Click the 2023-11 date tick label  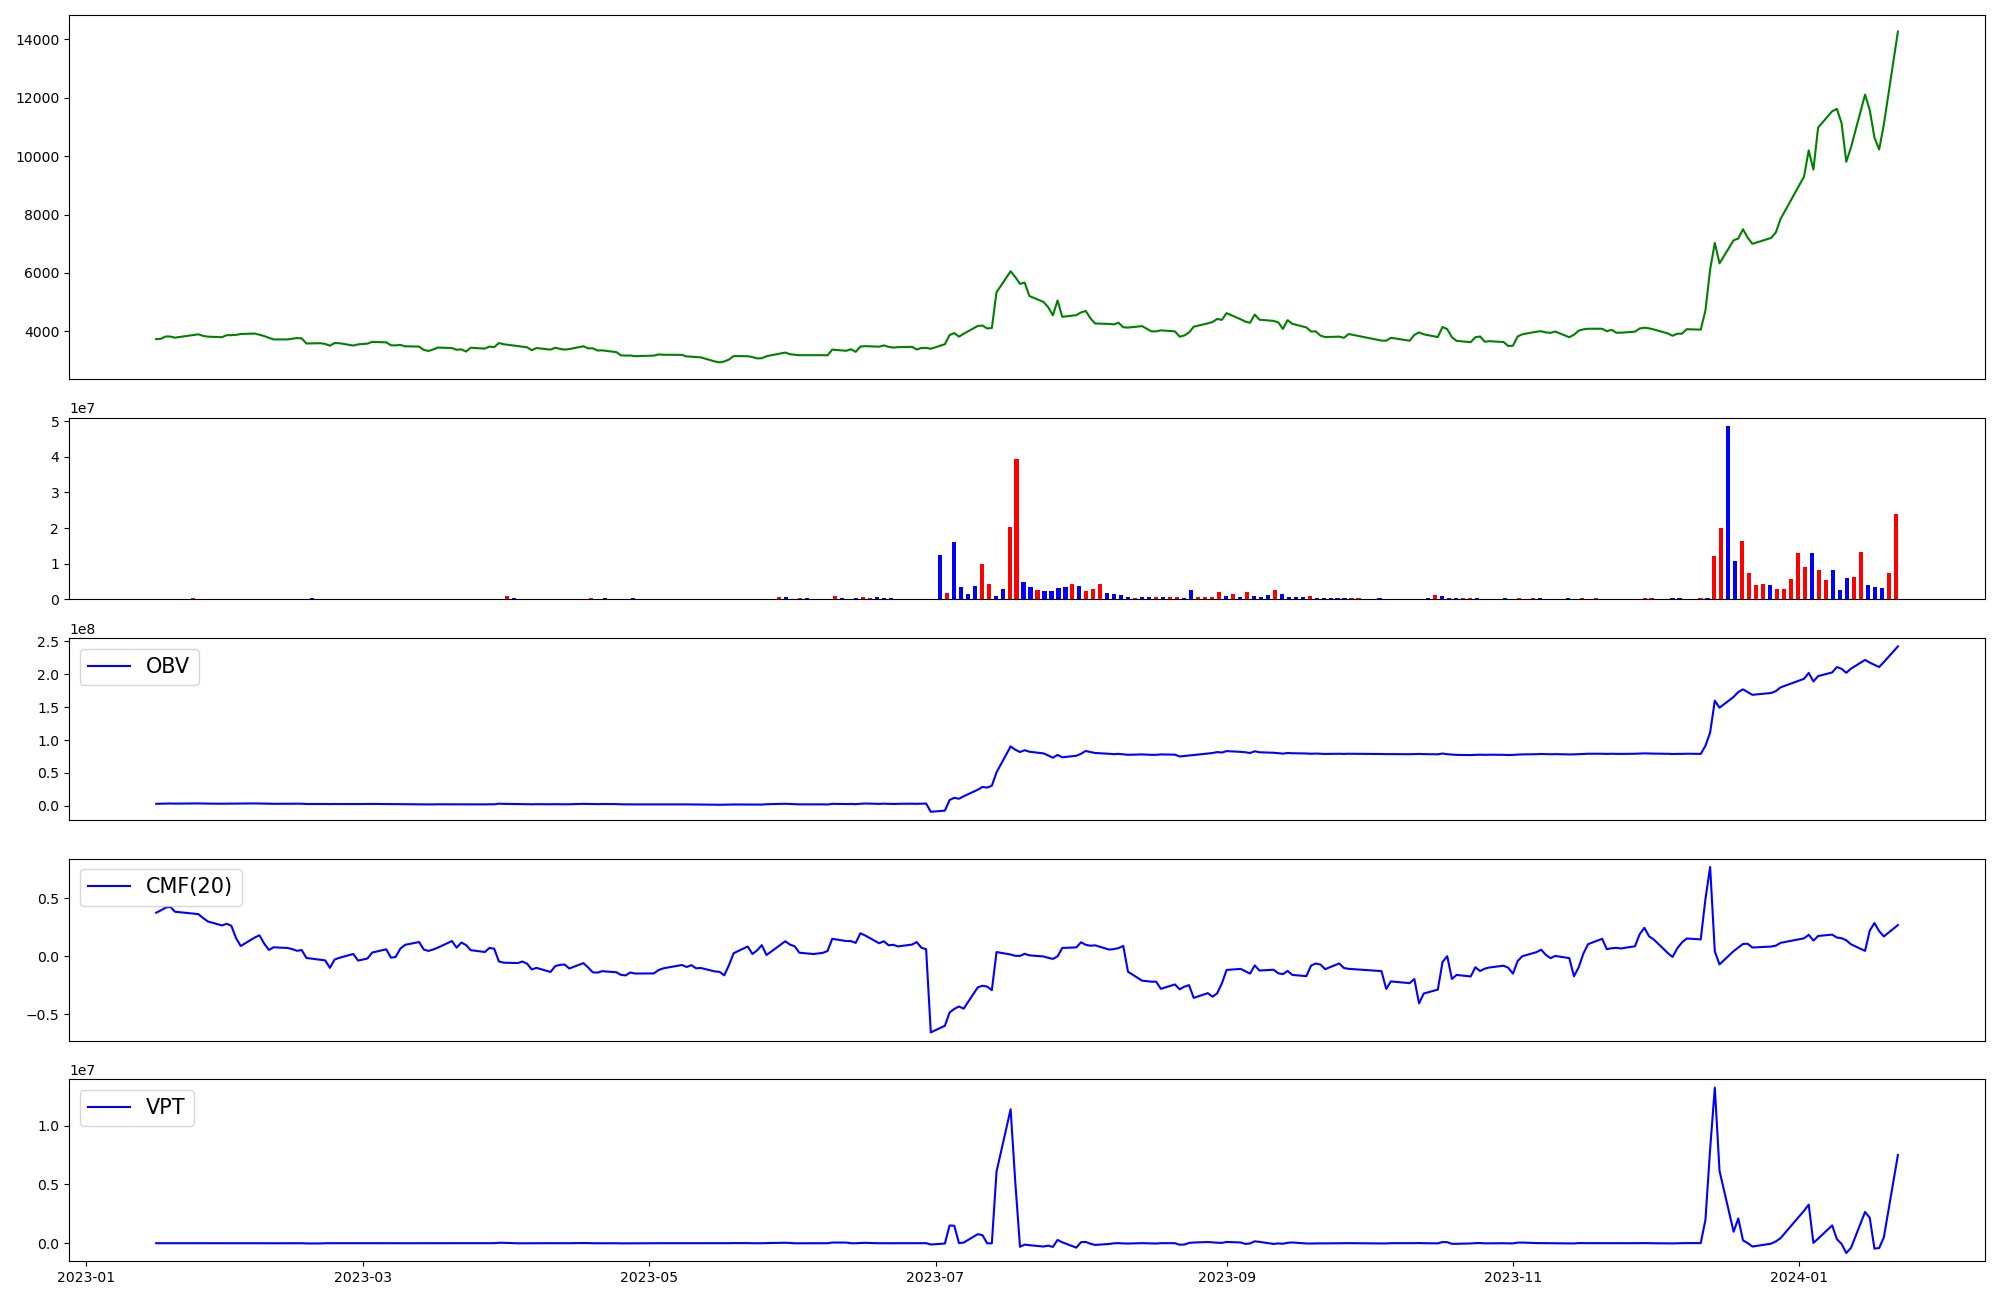click(1513, 1277)
